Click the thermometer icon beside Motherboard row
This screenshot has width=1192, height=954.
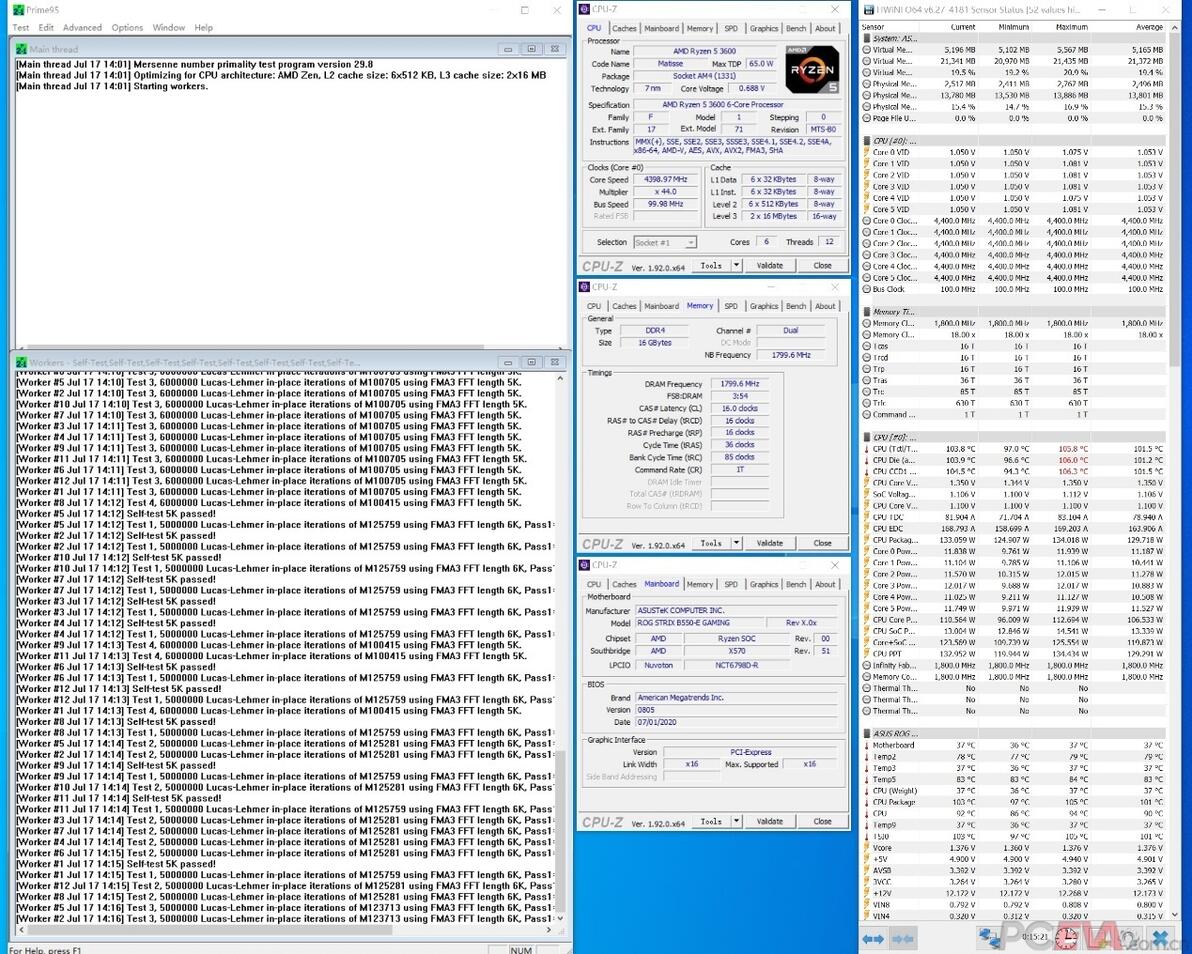point(867,745)
